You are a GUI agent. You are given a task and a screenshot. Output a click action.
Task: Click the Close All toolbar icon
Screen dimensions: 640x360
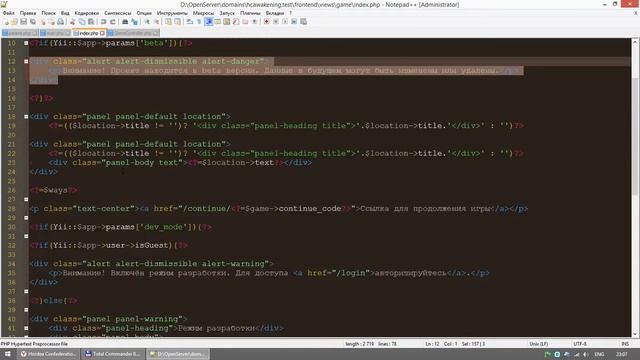point(52,22)
